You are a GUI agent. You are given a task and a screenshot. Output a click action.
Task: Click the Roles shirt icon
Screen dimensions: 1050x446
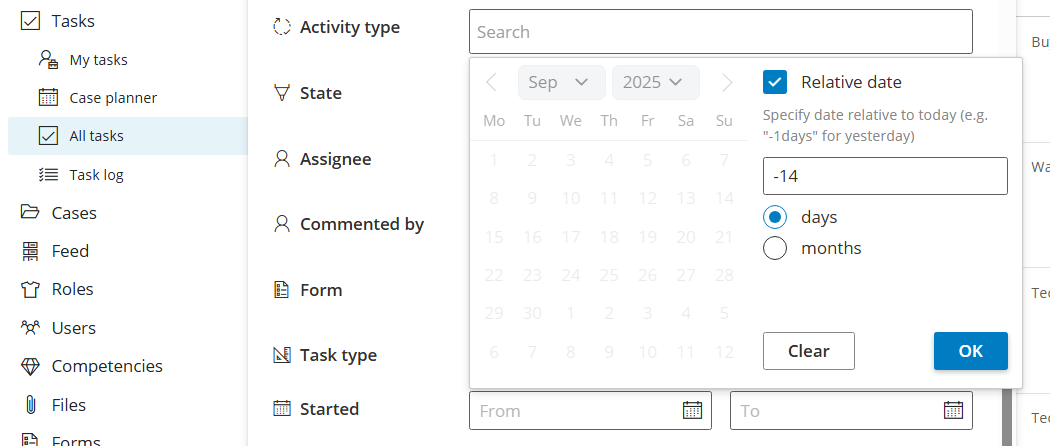pyautogui.click(x=31, y=289)
